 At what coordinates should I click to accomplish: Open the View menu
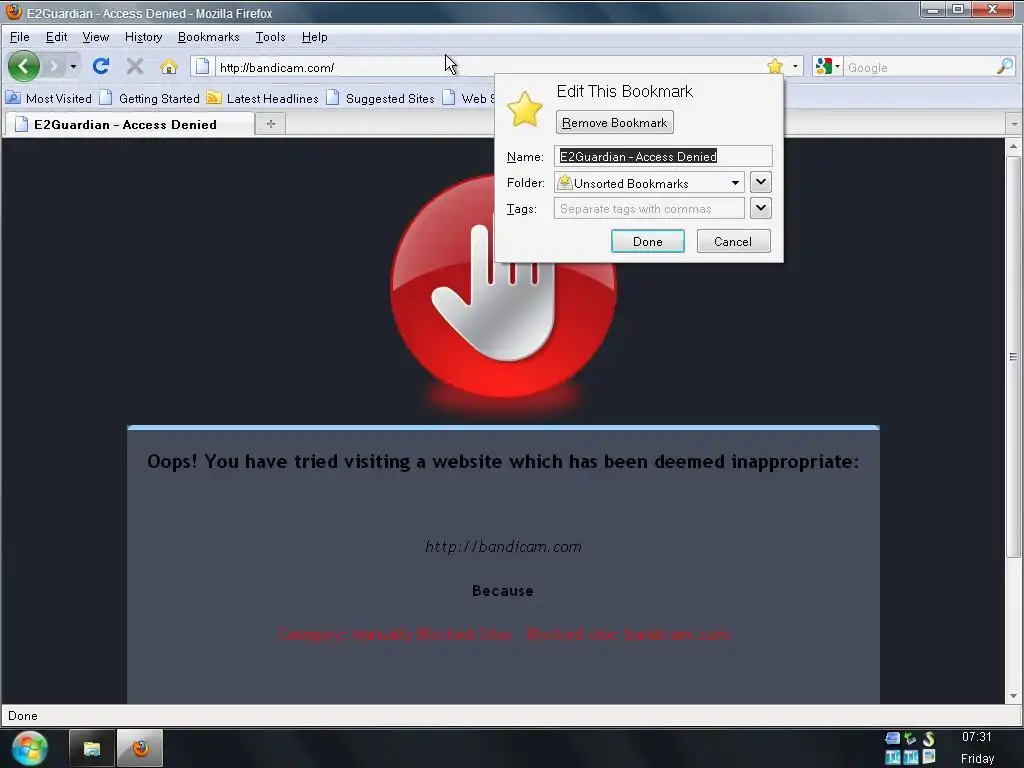[95, 37]
